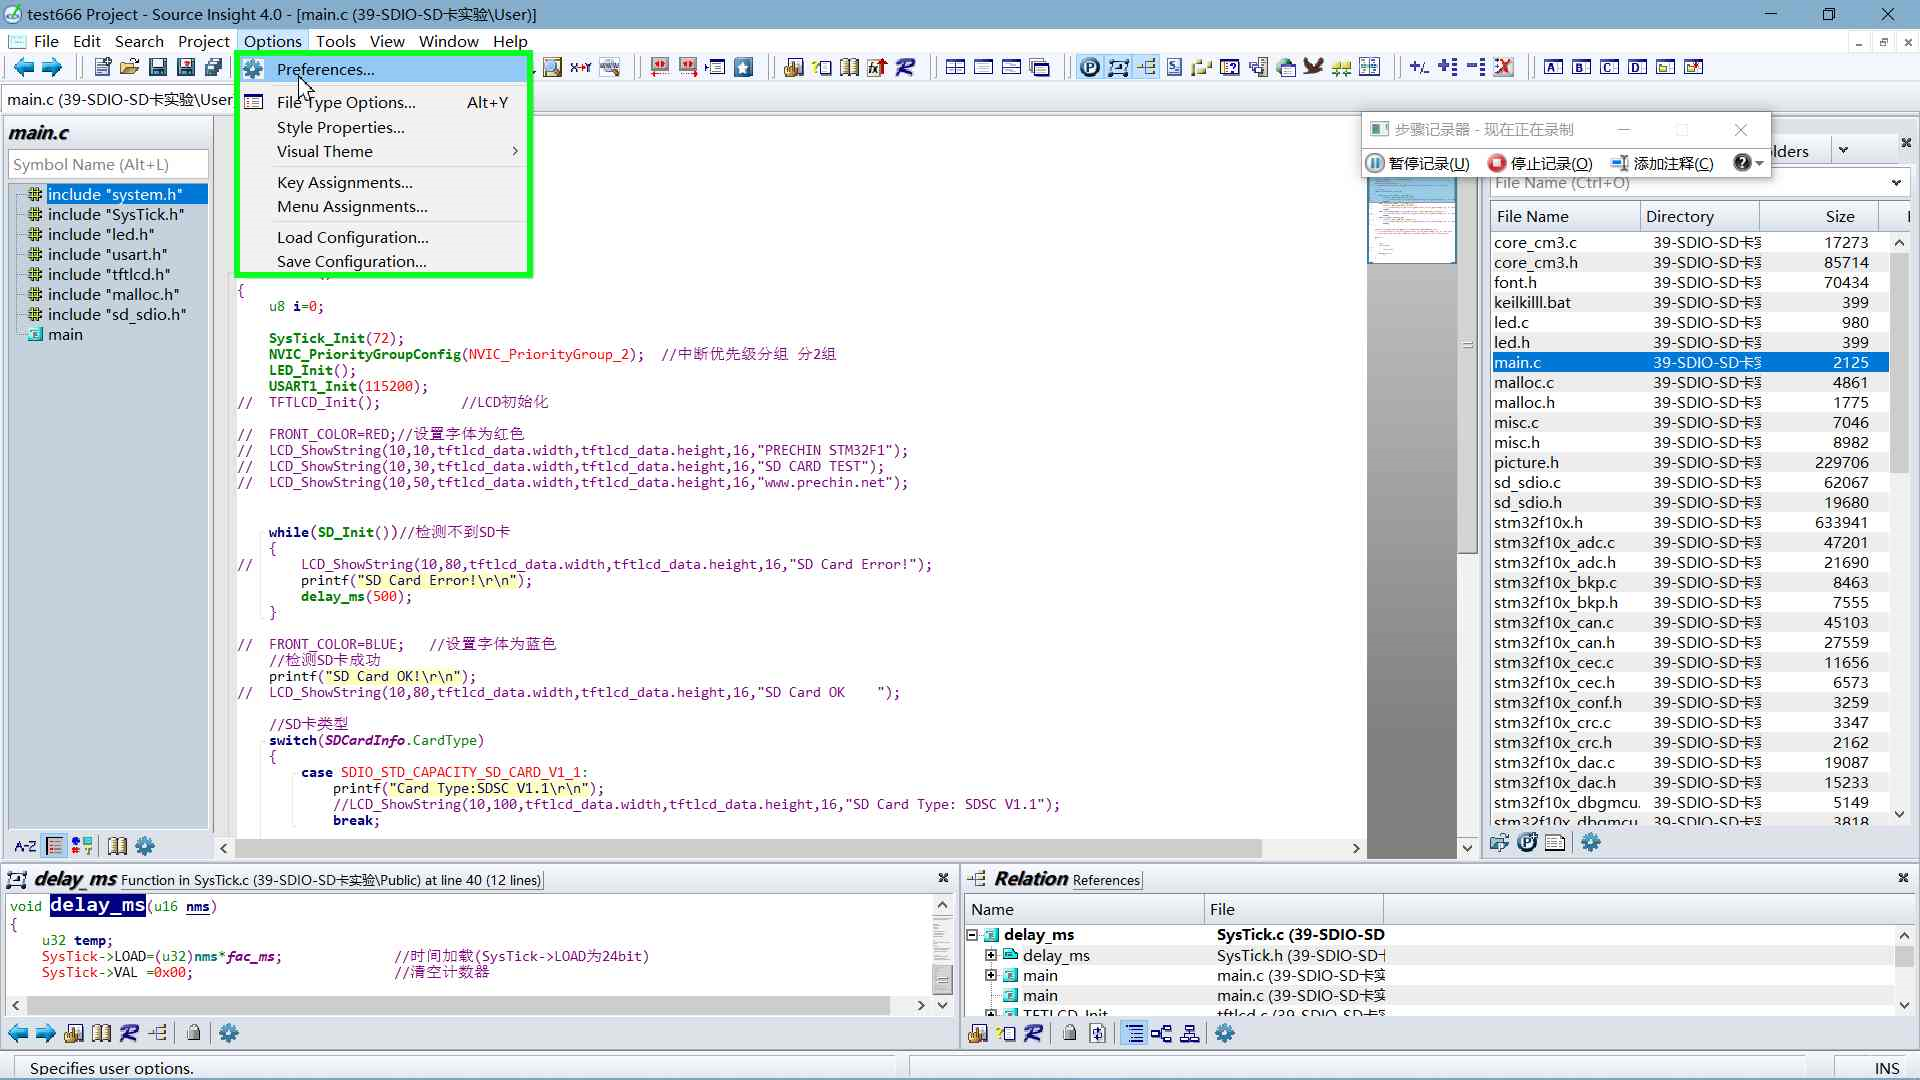Expand the first main relation node
This screenshot has height=1080, width=1920.
pos(991,975)
